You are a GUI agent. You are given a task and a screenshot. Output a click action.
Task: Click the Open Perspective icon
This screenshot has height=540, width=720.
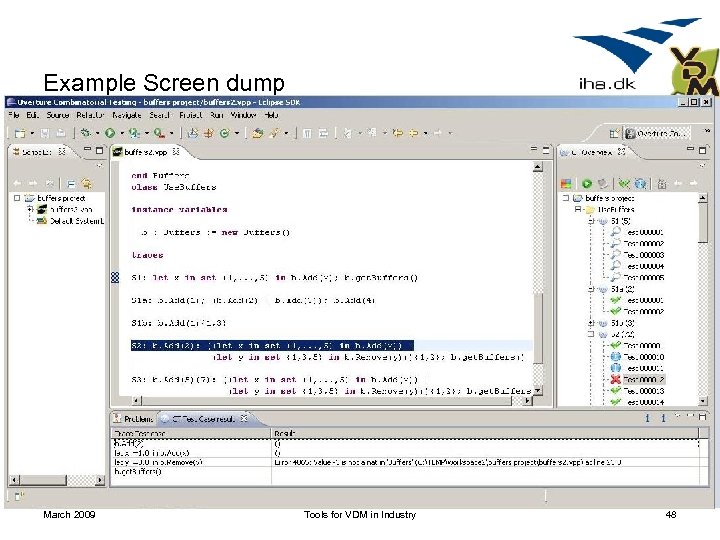(613, 134)
